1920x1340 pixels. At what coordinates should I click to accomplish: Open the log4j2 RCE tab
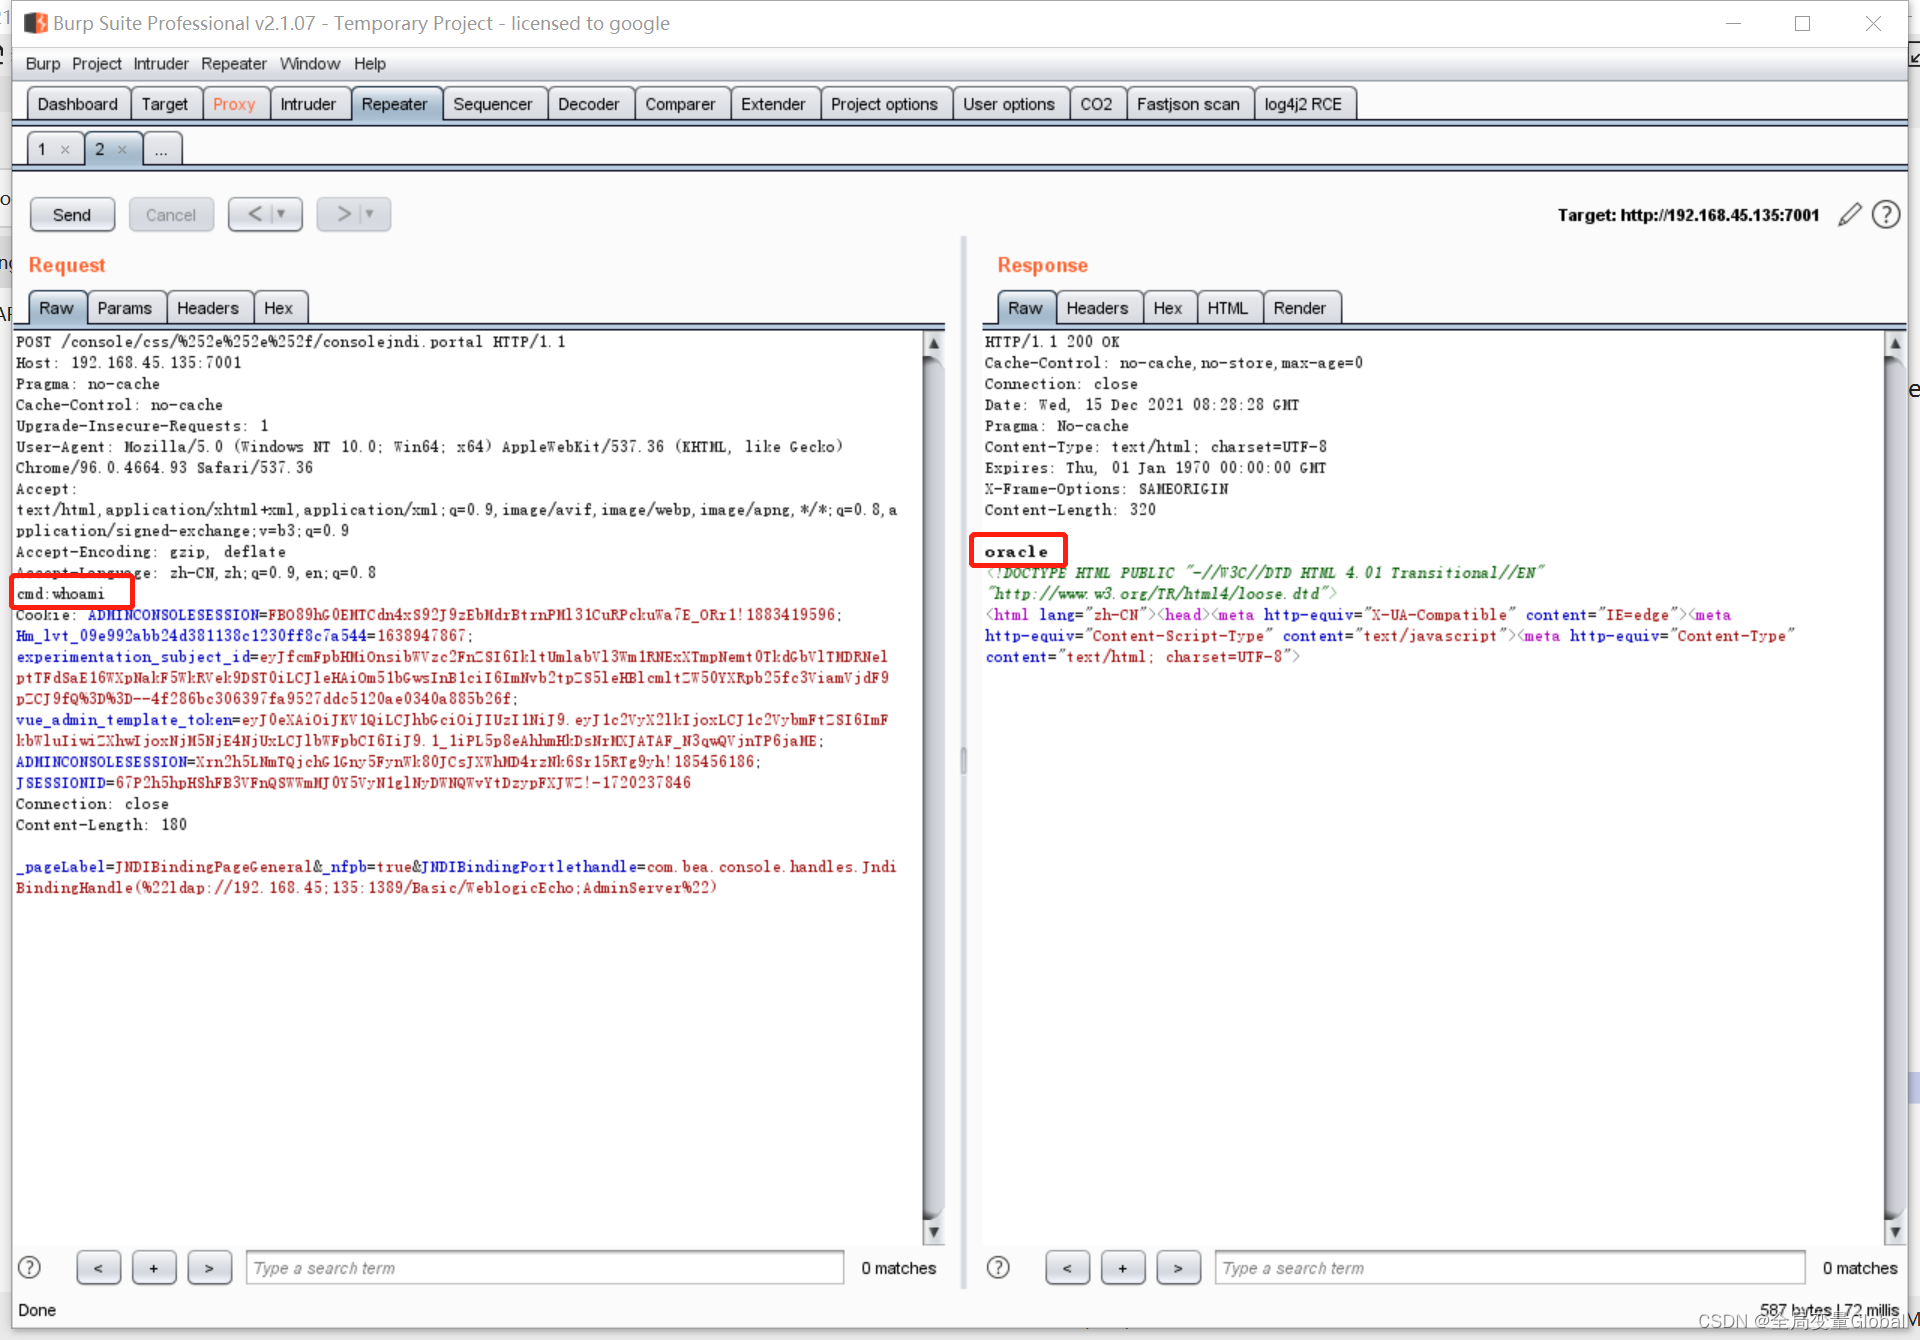(1303, 104)
